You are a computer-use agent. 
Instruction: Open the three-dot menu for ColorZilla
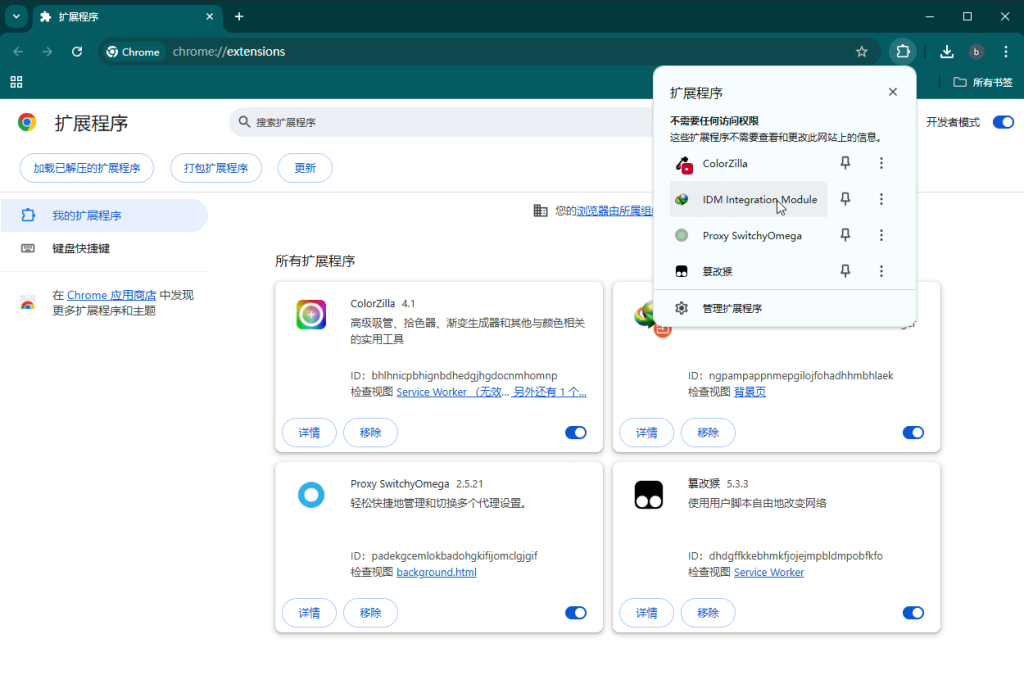click(881, 163)
